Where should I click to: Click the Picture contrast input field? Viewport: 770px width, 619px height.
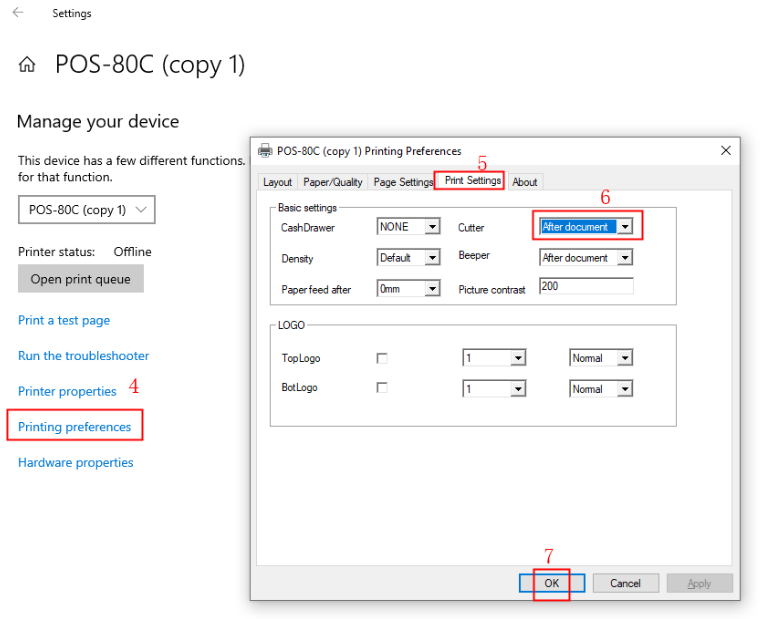[x=586, y=286]
